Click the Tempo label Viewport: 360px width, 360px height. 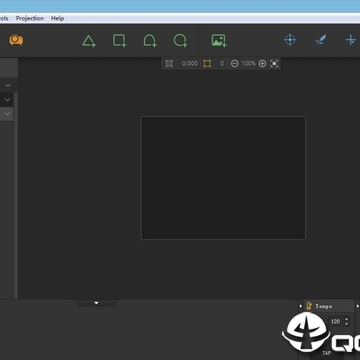(x=324, y=306)
